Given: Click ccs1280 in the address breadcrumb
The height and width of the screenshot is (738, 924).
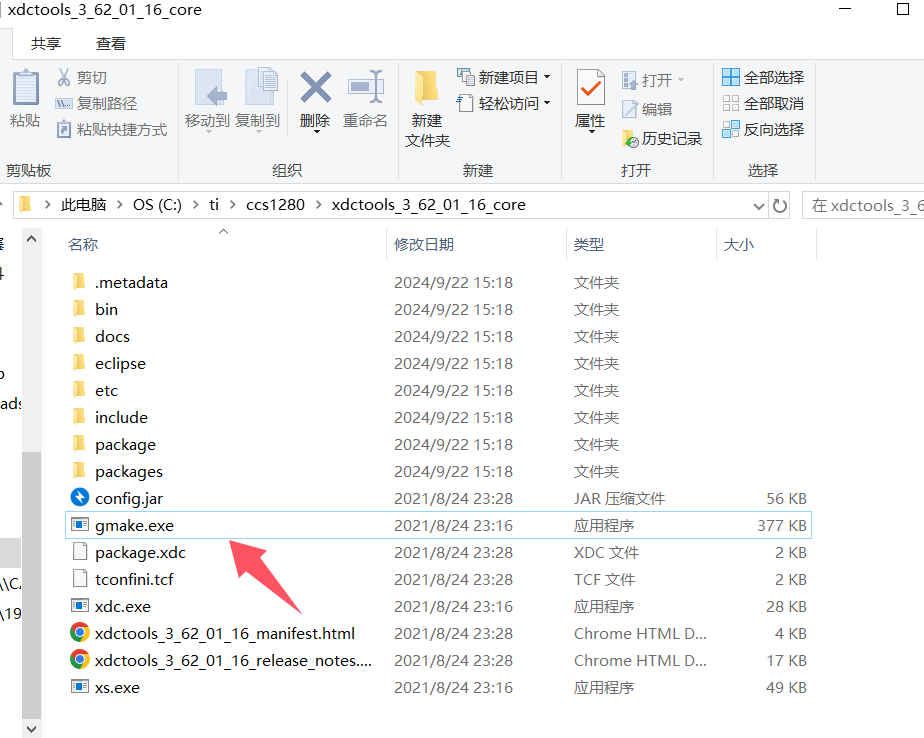Looking at the screenshot, I should (275, 205).
